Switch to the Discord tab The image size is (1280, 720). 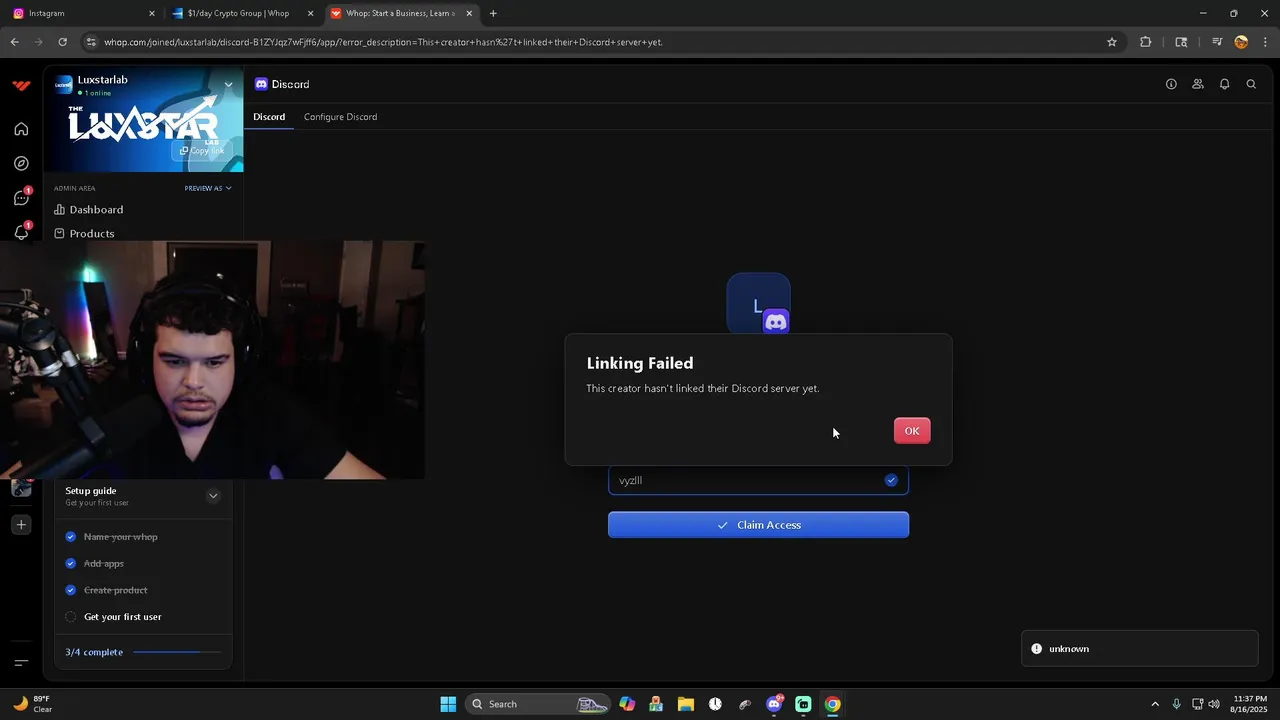point(269,117)
